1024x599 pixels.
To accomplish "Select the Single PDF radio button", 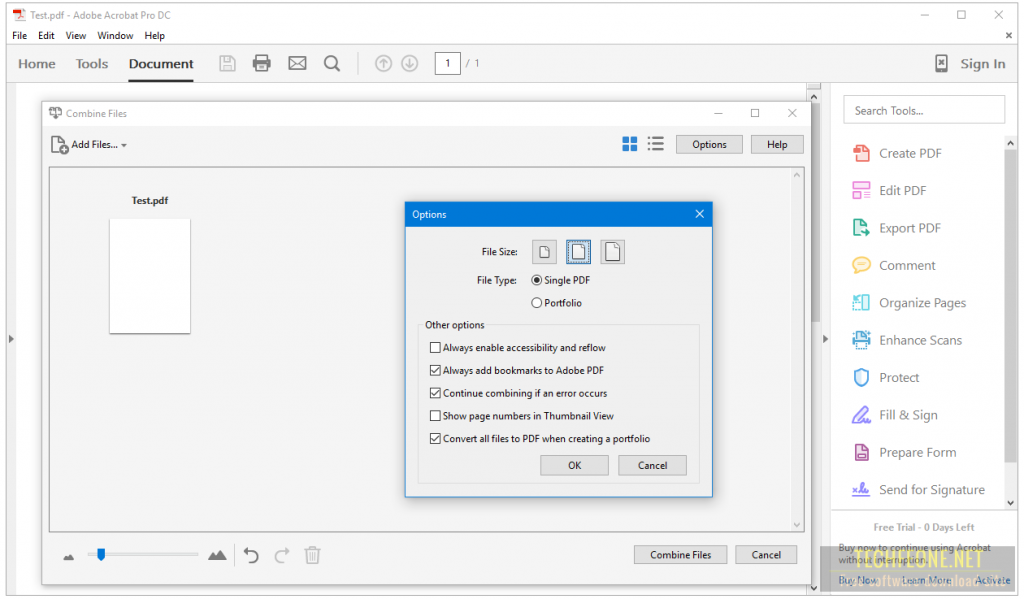I will pyautogui.click(x=537, y=280).
